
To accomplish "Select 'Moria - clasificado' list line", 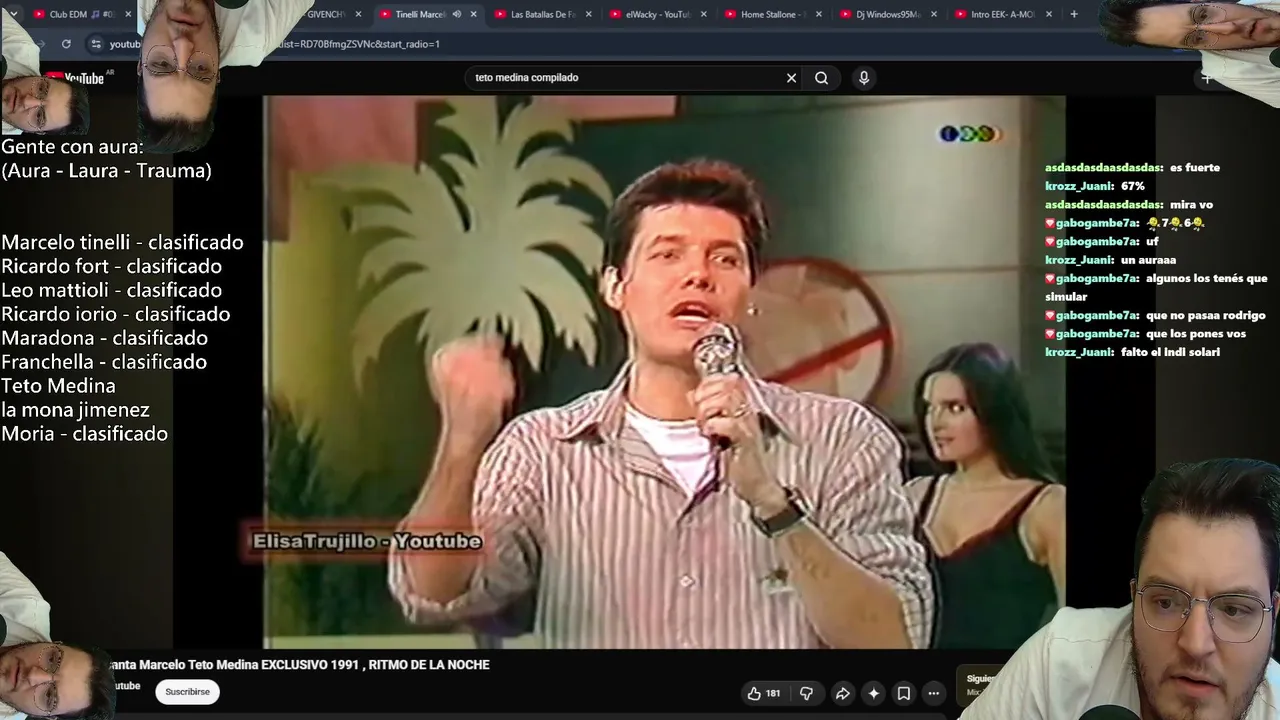I will (x=84, y=434).
